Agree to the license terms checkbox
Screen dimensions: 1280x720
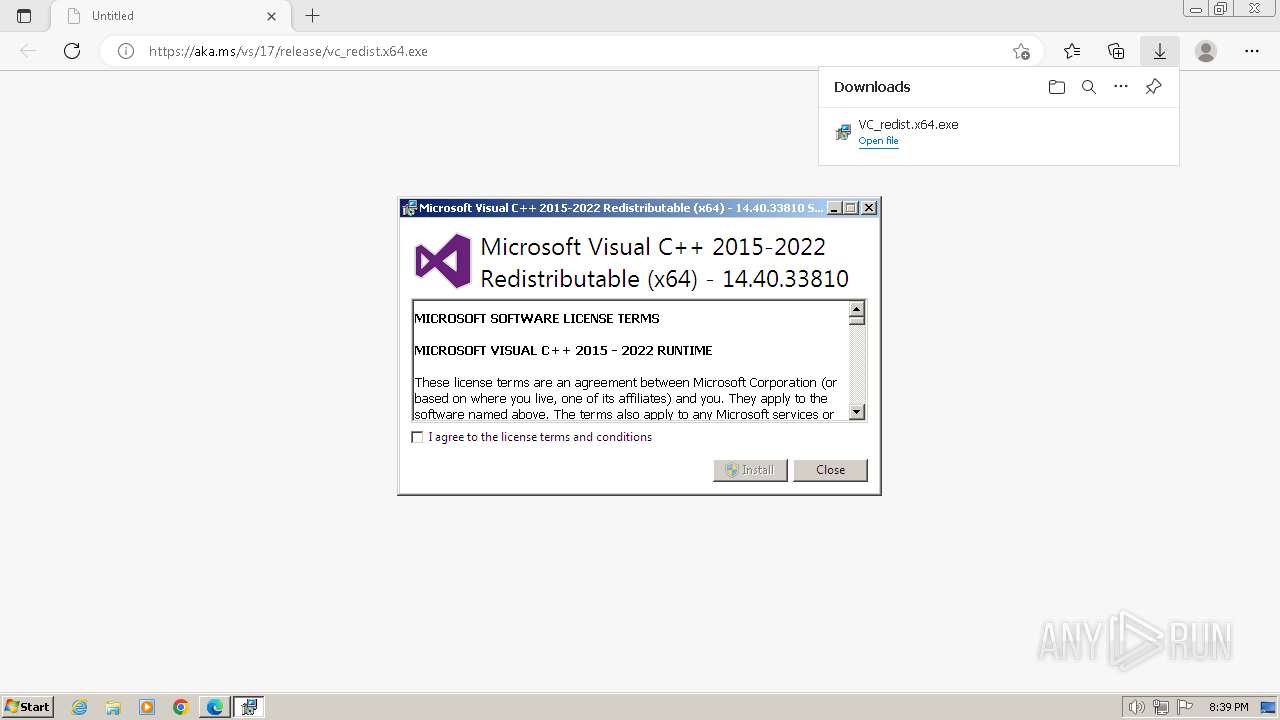click(418, 437)
